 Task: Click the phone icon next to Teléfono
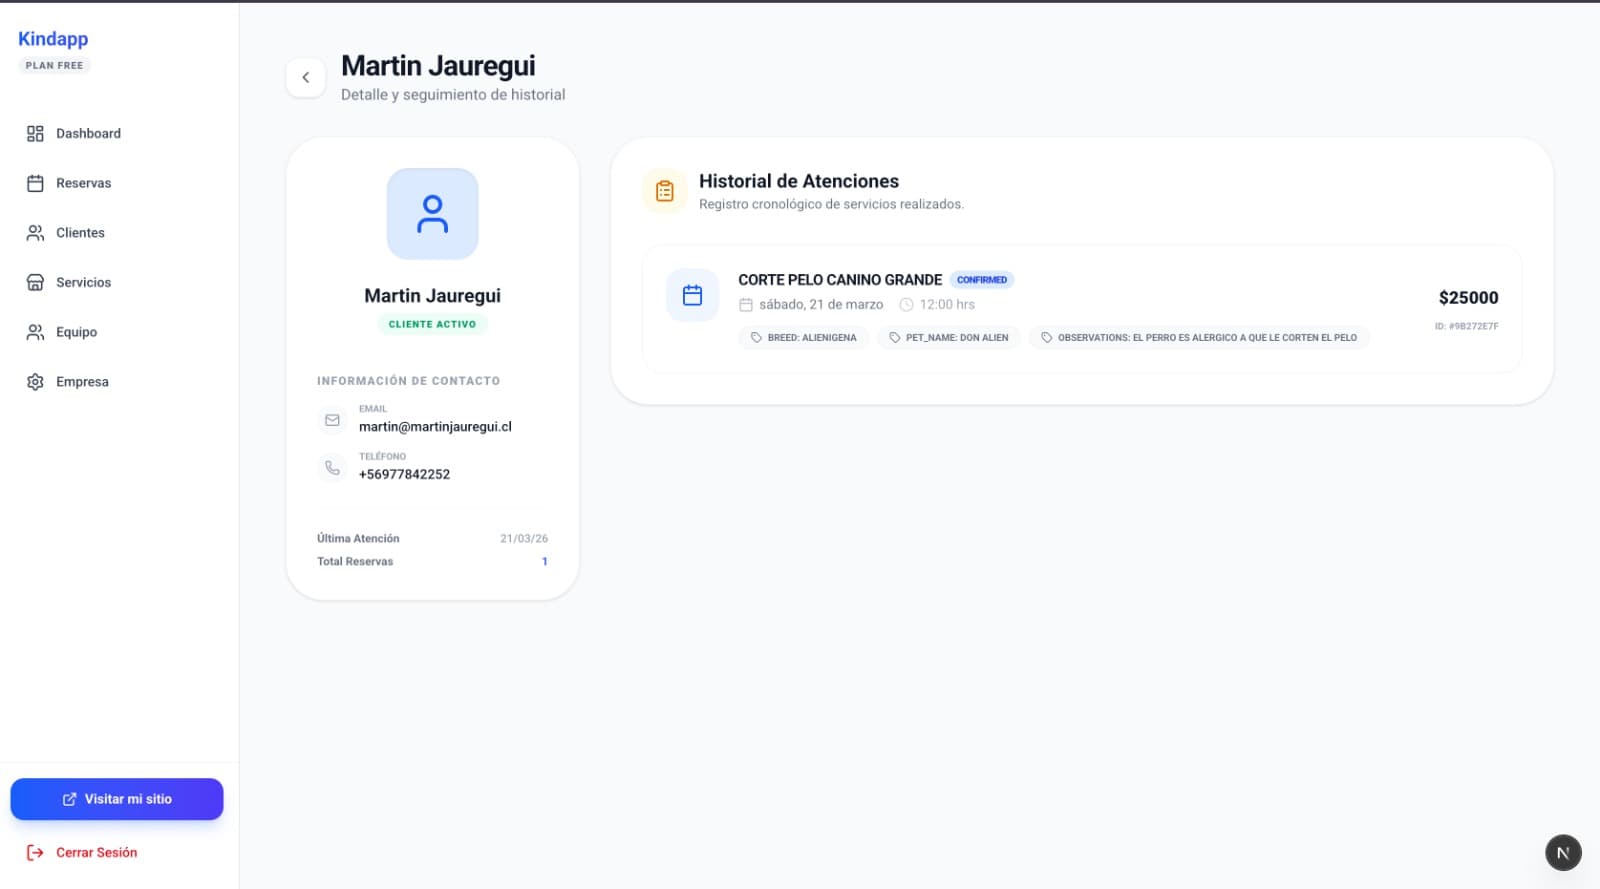tap(332, 467)
